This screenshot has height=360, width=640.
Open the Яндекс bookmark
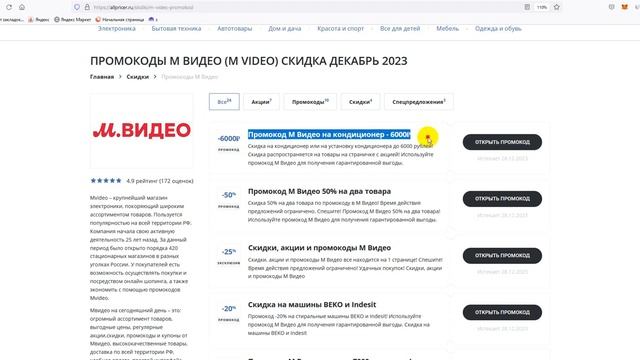tap(39, 20)
